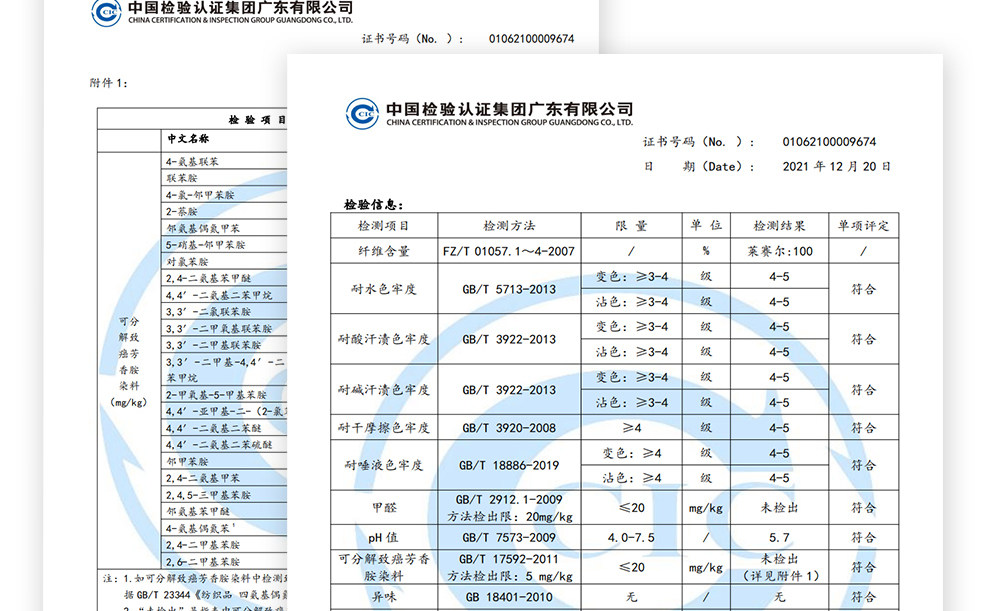This screenshot has width=1000, height=611.
Task: Select the 耐唾液色牢度 row label
Action: [x=383, y=465]
